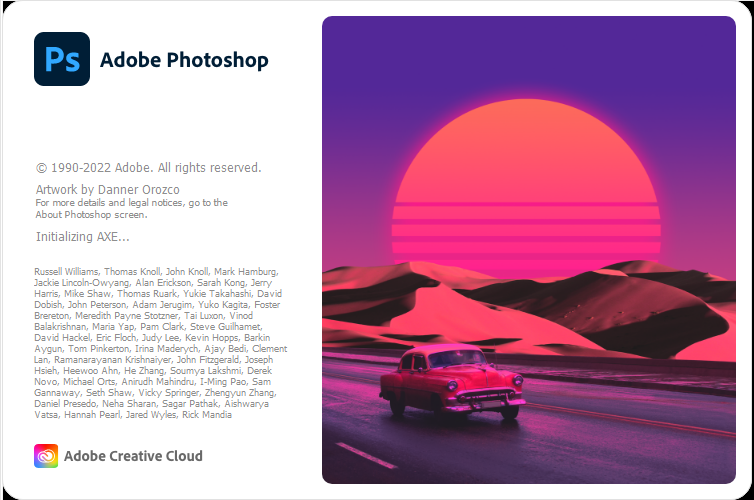Click the Artwork by Danner Orozco credit
The width and height of the screenshot is (754, 500).
pyautogui.click(x=108, y=189)
